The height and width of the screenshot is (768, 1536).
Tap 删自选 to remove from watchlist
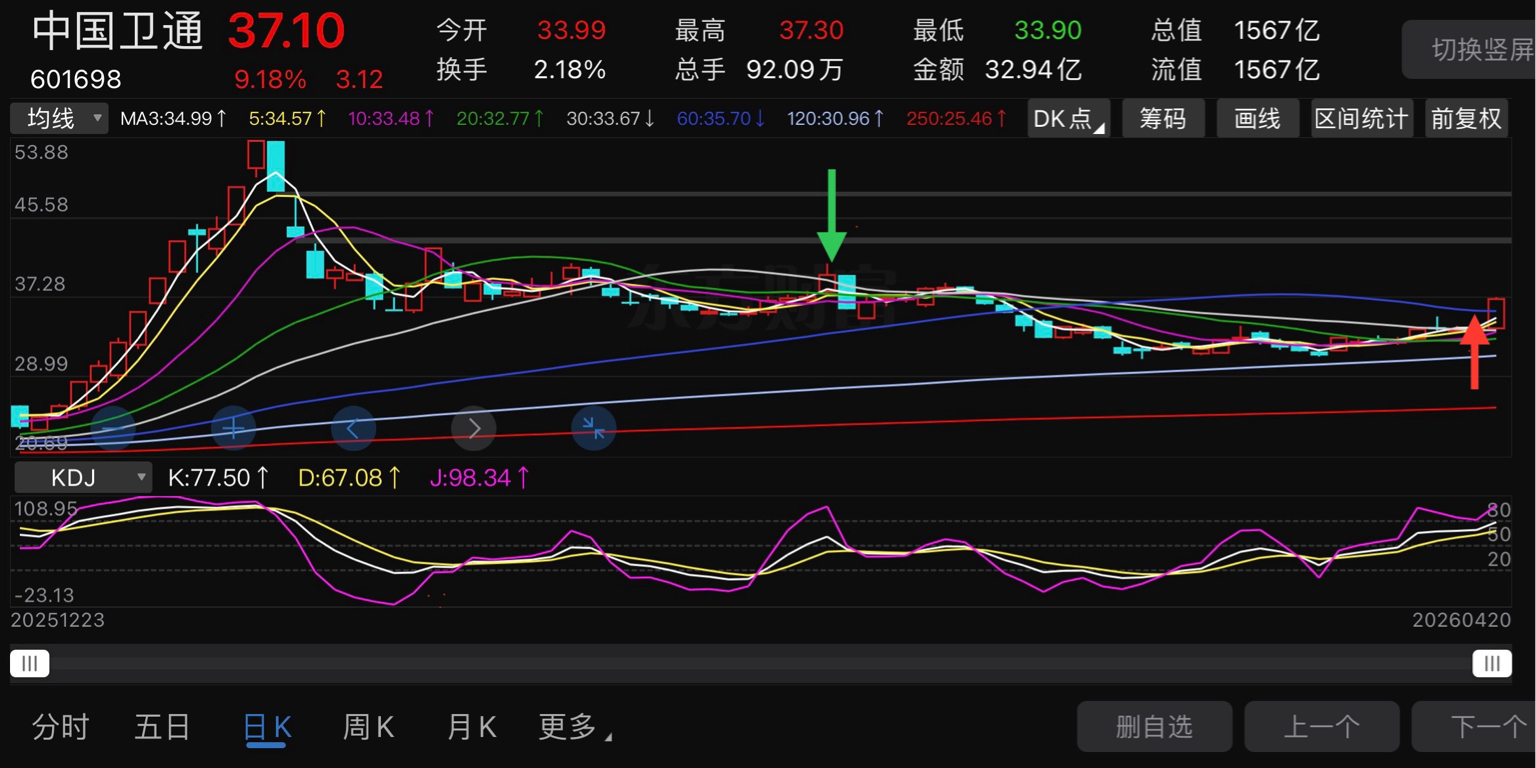coord(1154,727)
